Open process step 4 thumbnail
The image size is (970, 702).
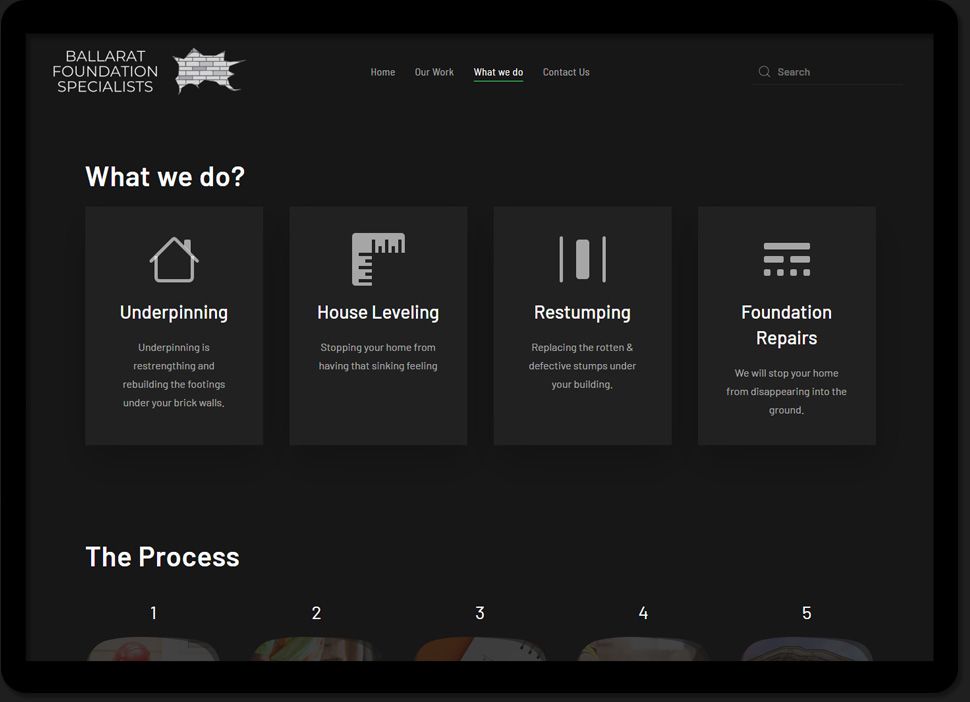coord(643,649)
